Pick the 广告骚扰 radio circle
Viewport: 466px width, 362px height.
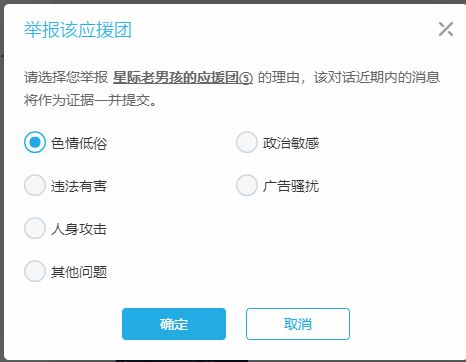pyautogui.click(x=247, y=185)
